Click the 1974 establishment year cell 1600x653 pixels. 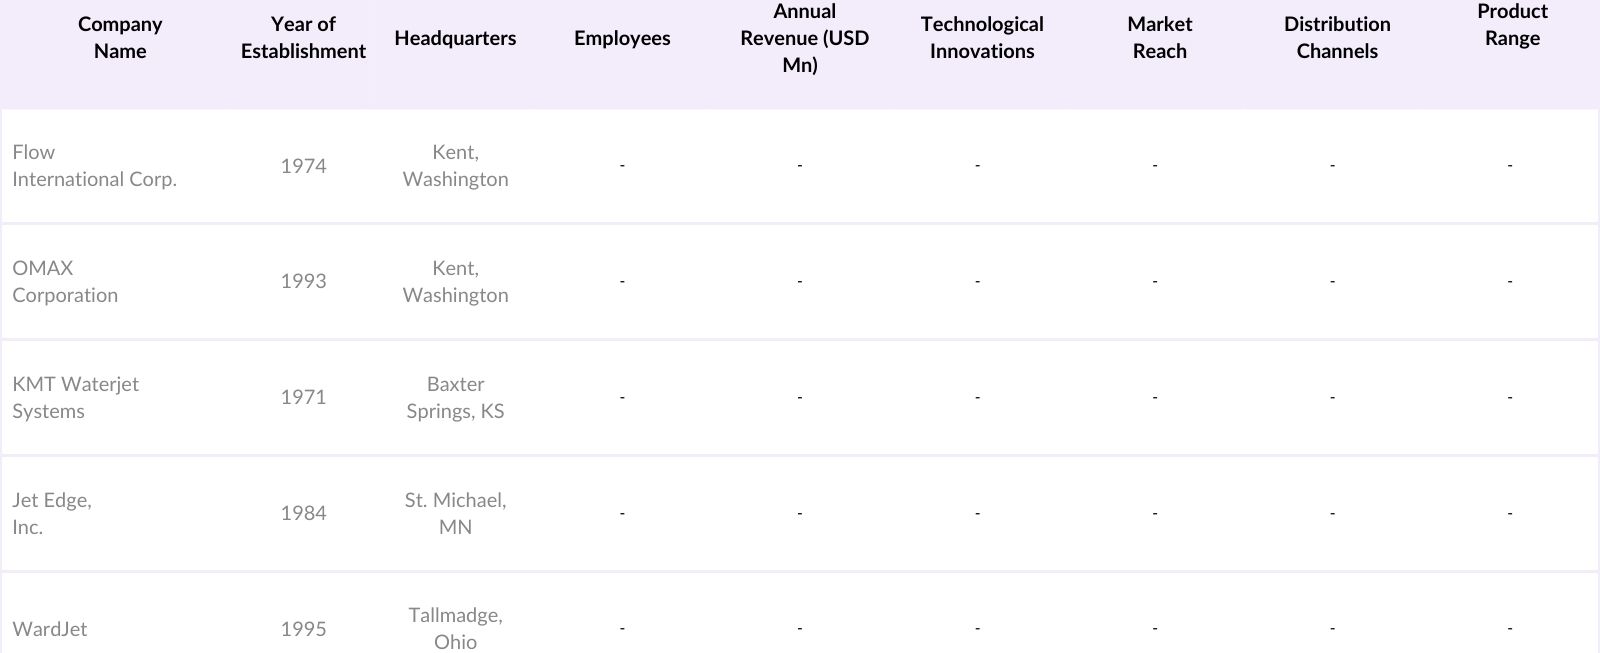tap(303, 166)
